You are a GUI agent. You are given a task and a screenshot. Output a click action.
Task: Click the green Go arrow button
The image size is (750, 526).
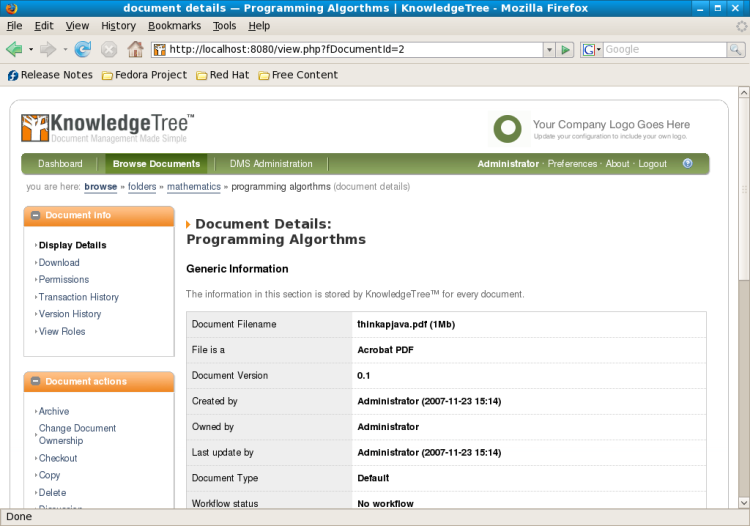[565, 49]
